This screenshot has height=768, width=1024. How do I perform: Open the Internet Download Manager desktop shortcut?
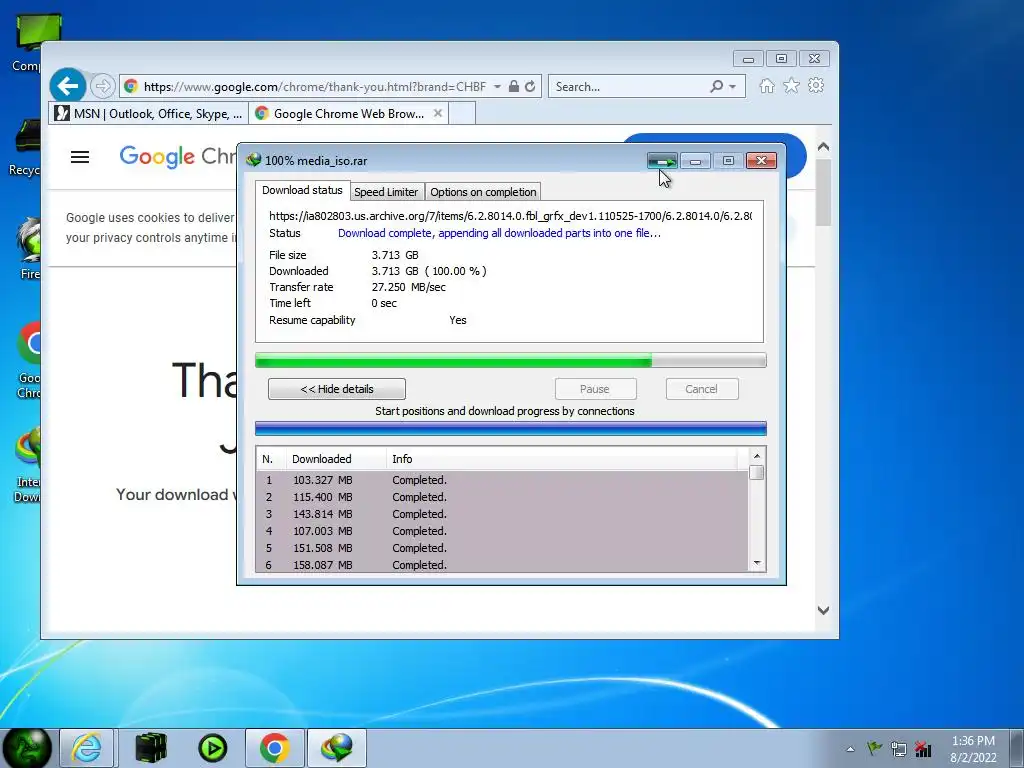pyautogui.click(x=27, y=465)
